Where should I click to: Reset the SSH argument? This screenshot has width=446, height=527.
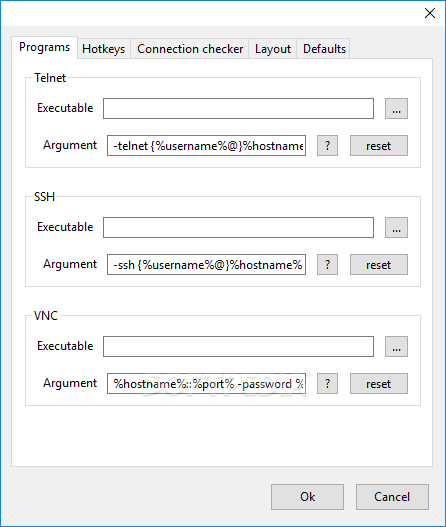coord(379,265)
